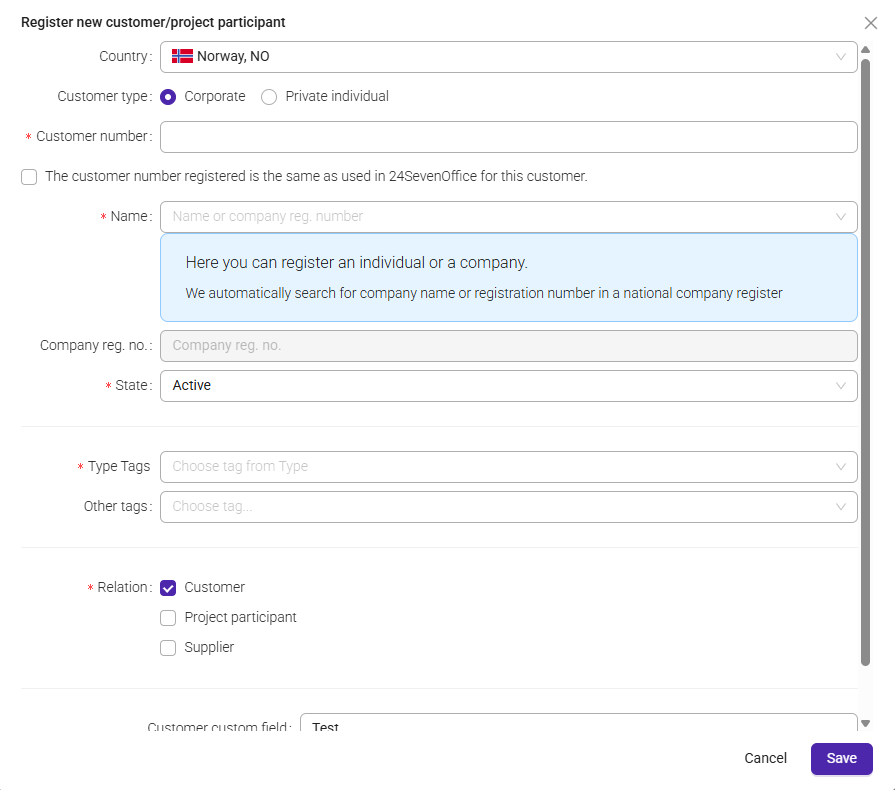This screenshot has height=790, width=895.
Task: Uncheck the Customer relation checkbox
Action: tap(168, 588)
